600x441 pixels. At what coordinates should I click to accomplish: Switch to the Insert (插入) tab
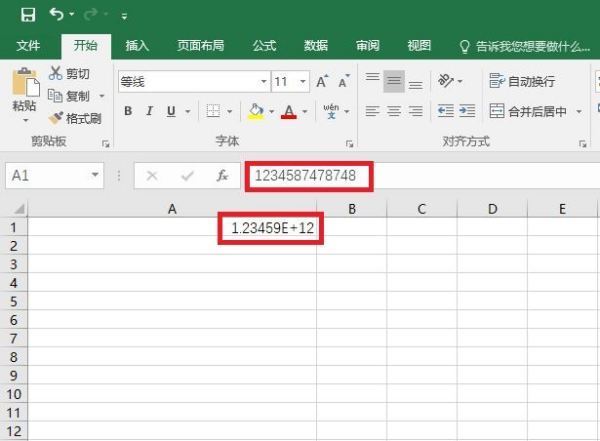point(137,46)
